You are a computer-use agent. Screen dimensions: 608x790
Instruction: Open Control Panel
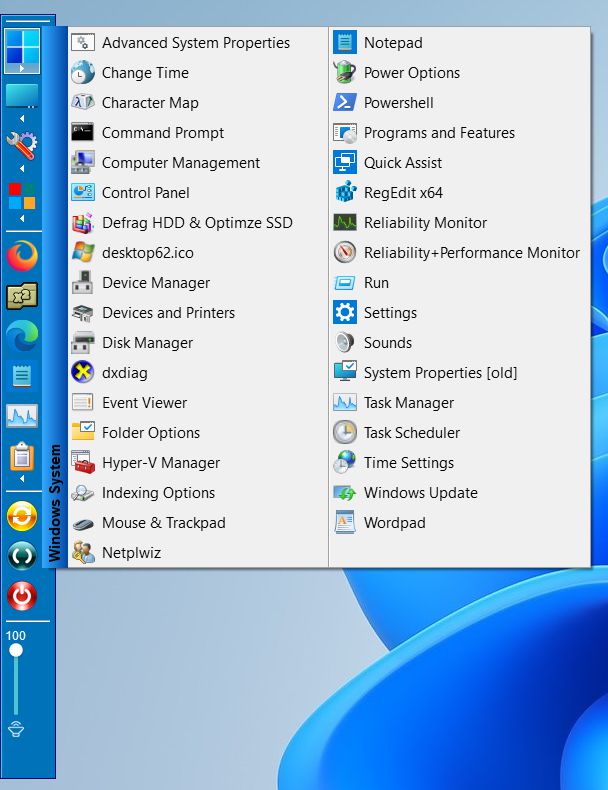tap(145, 193)
